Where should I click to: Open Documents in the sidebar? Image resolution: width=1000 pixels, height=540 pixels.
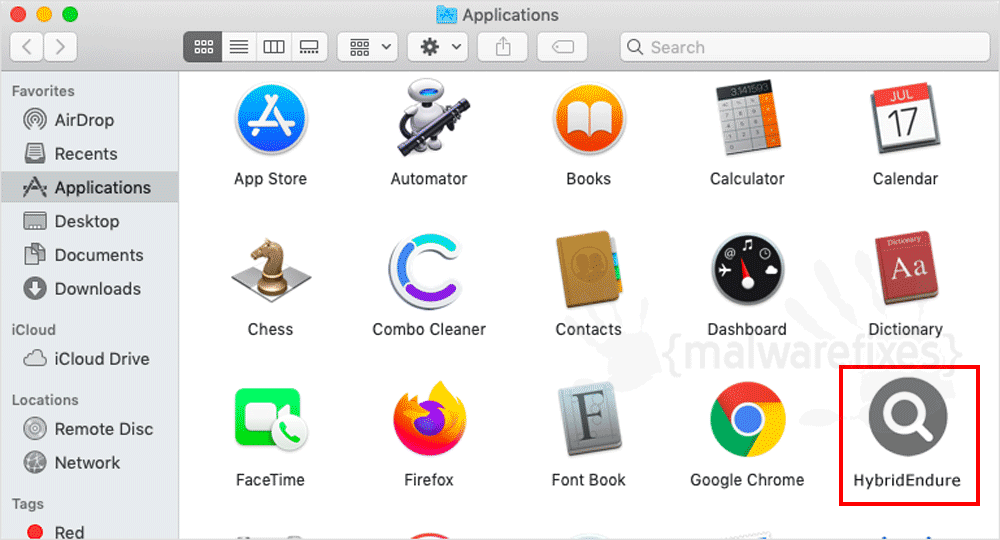(x=89, y=255)
